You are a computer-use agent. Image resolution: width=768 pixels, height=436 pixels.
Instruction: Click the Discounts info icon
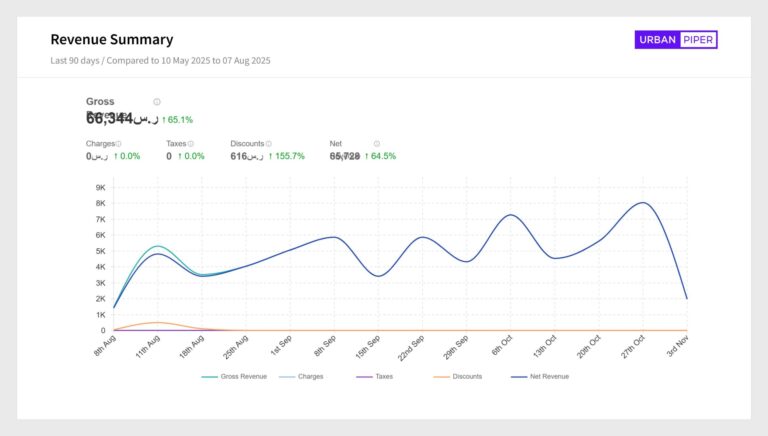coord(270,144)
